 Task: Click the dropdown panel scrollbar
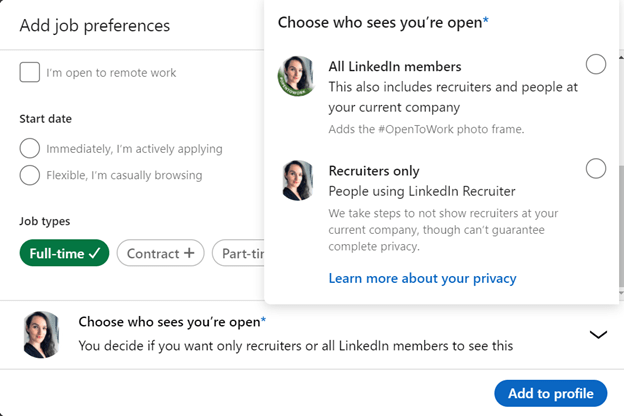pyautogui.click(x=621, y=226)
